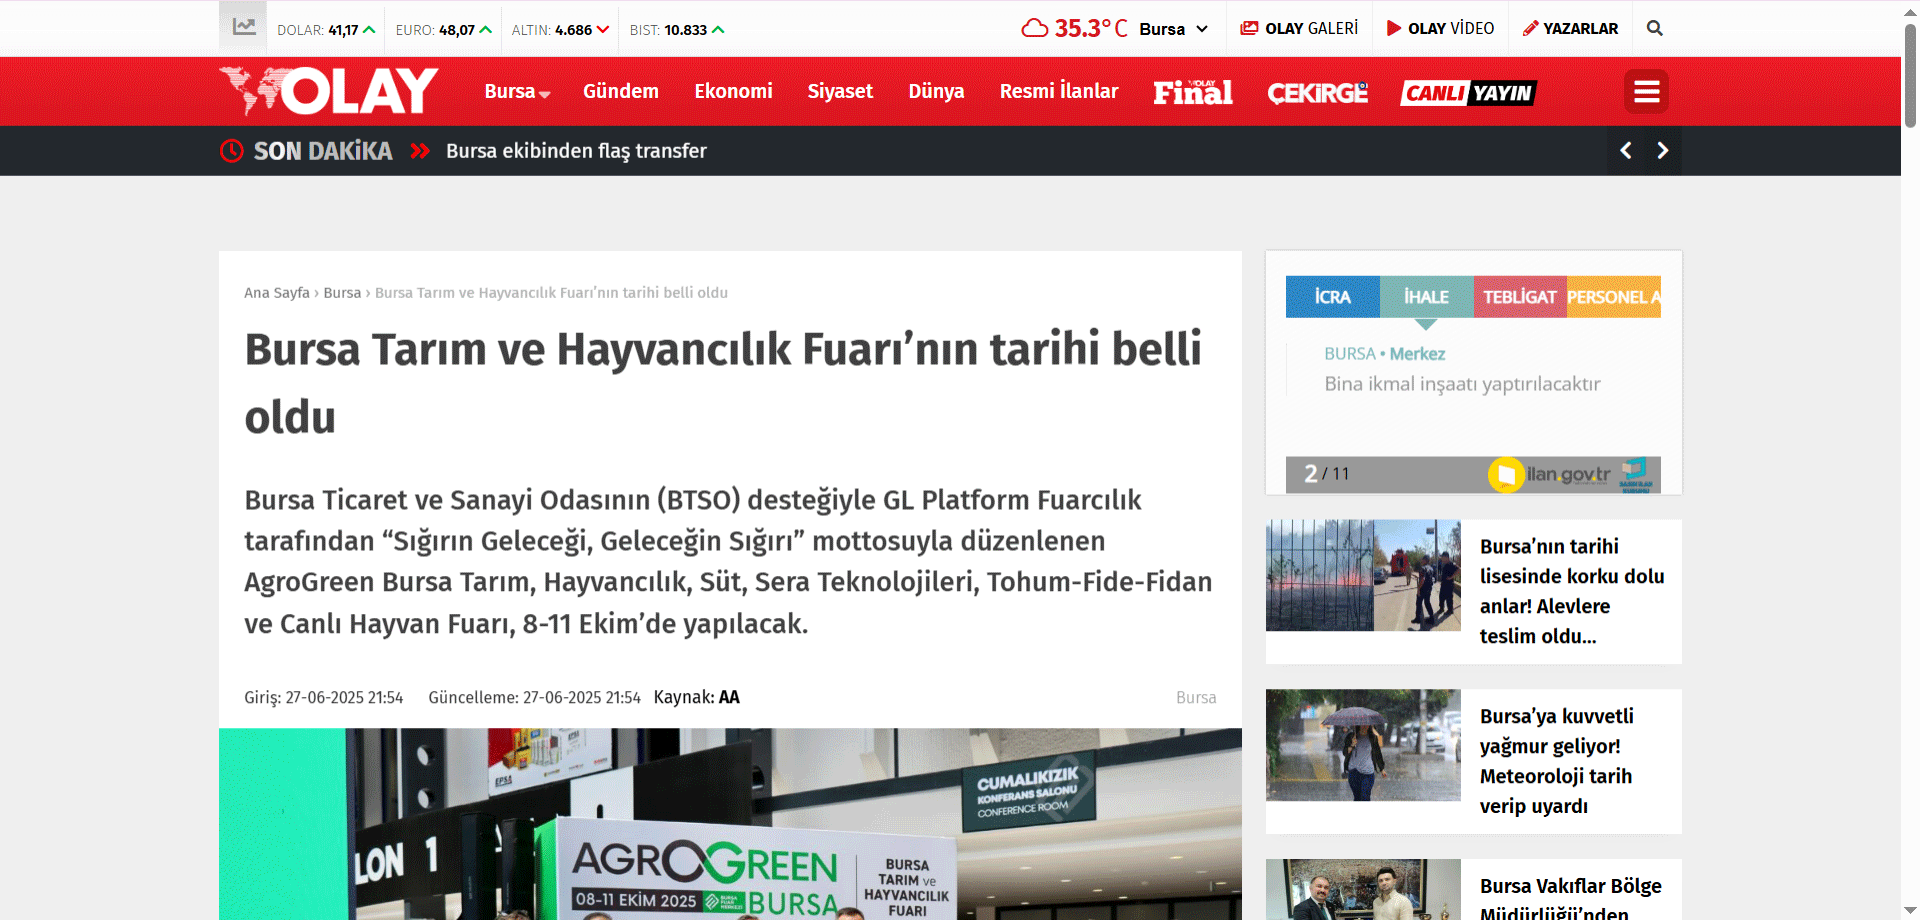Open the Canlı Yayın live broadcast logo
The height and width of the screenshot is (920, 1920).
point(1467,93)
